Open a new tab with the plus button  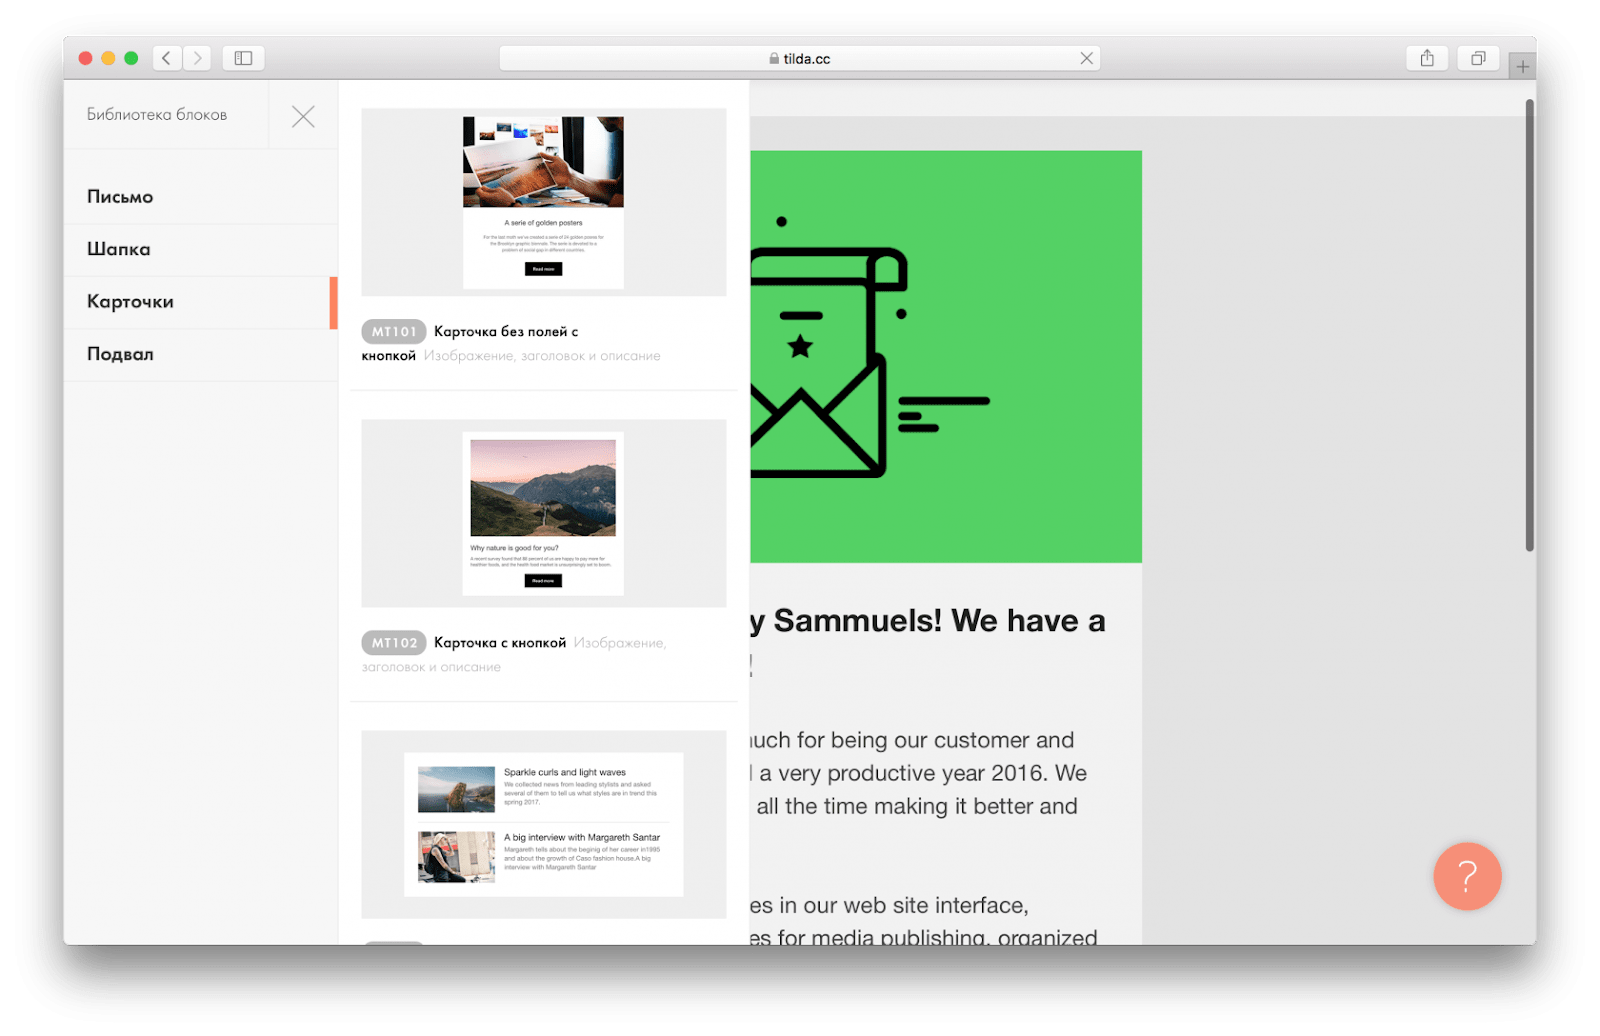coord(1522,67)
